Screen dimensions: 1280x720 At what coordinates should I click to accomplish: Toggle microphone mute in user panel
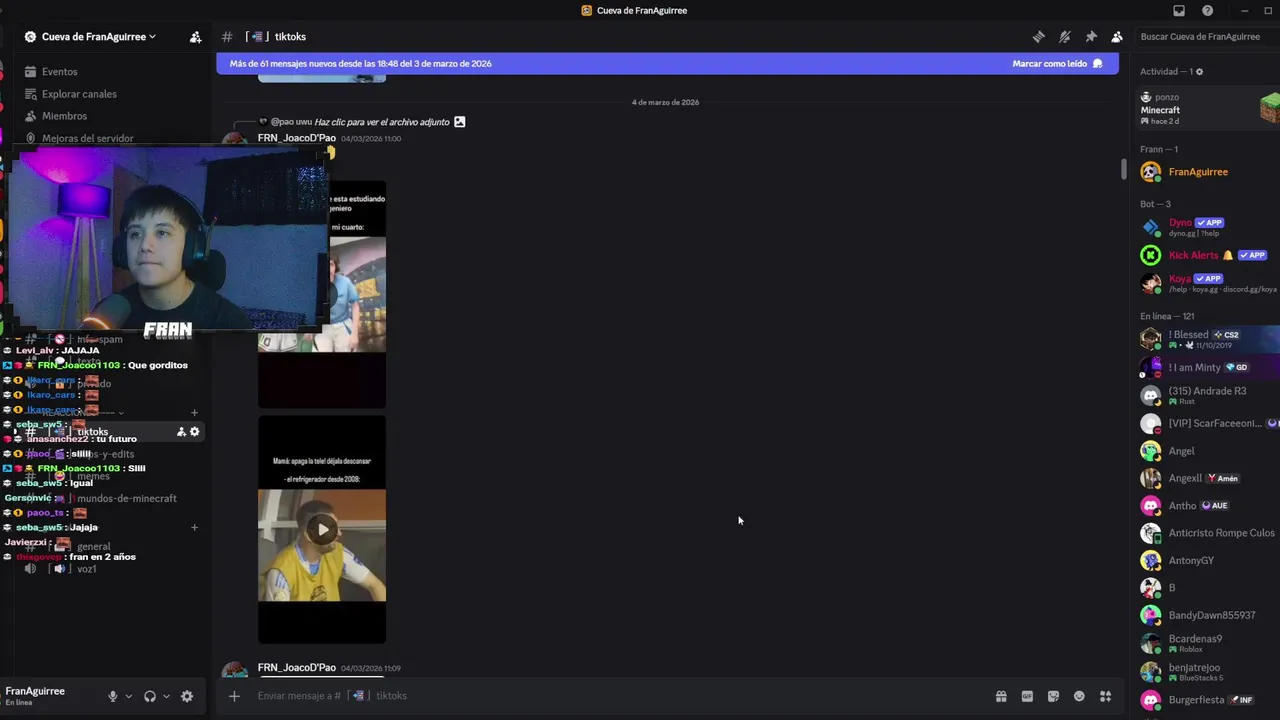click(x=113, y=696)
